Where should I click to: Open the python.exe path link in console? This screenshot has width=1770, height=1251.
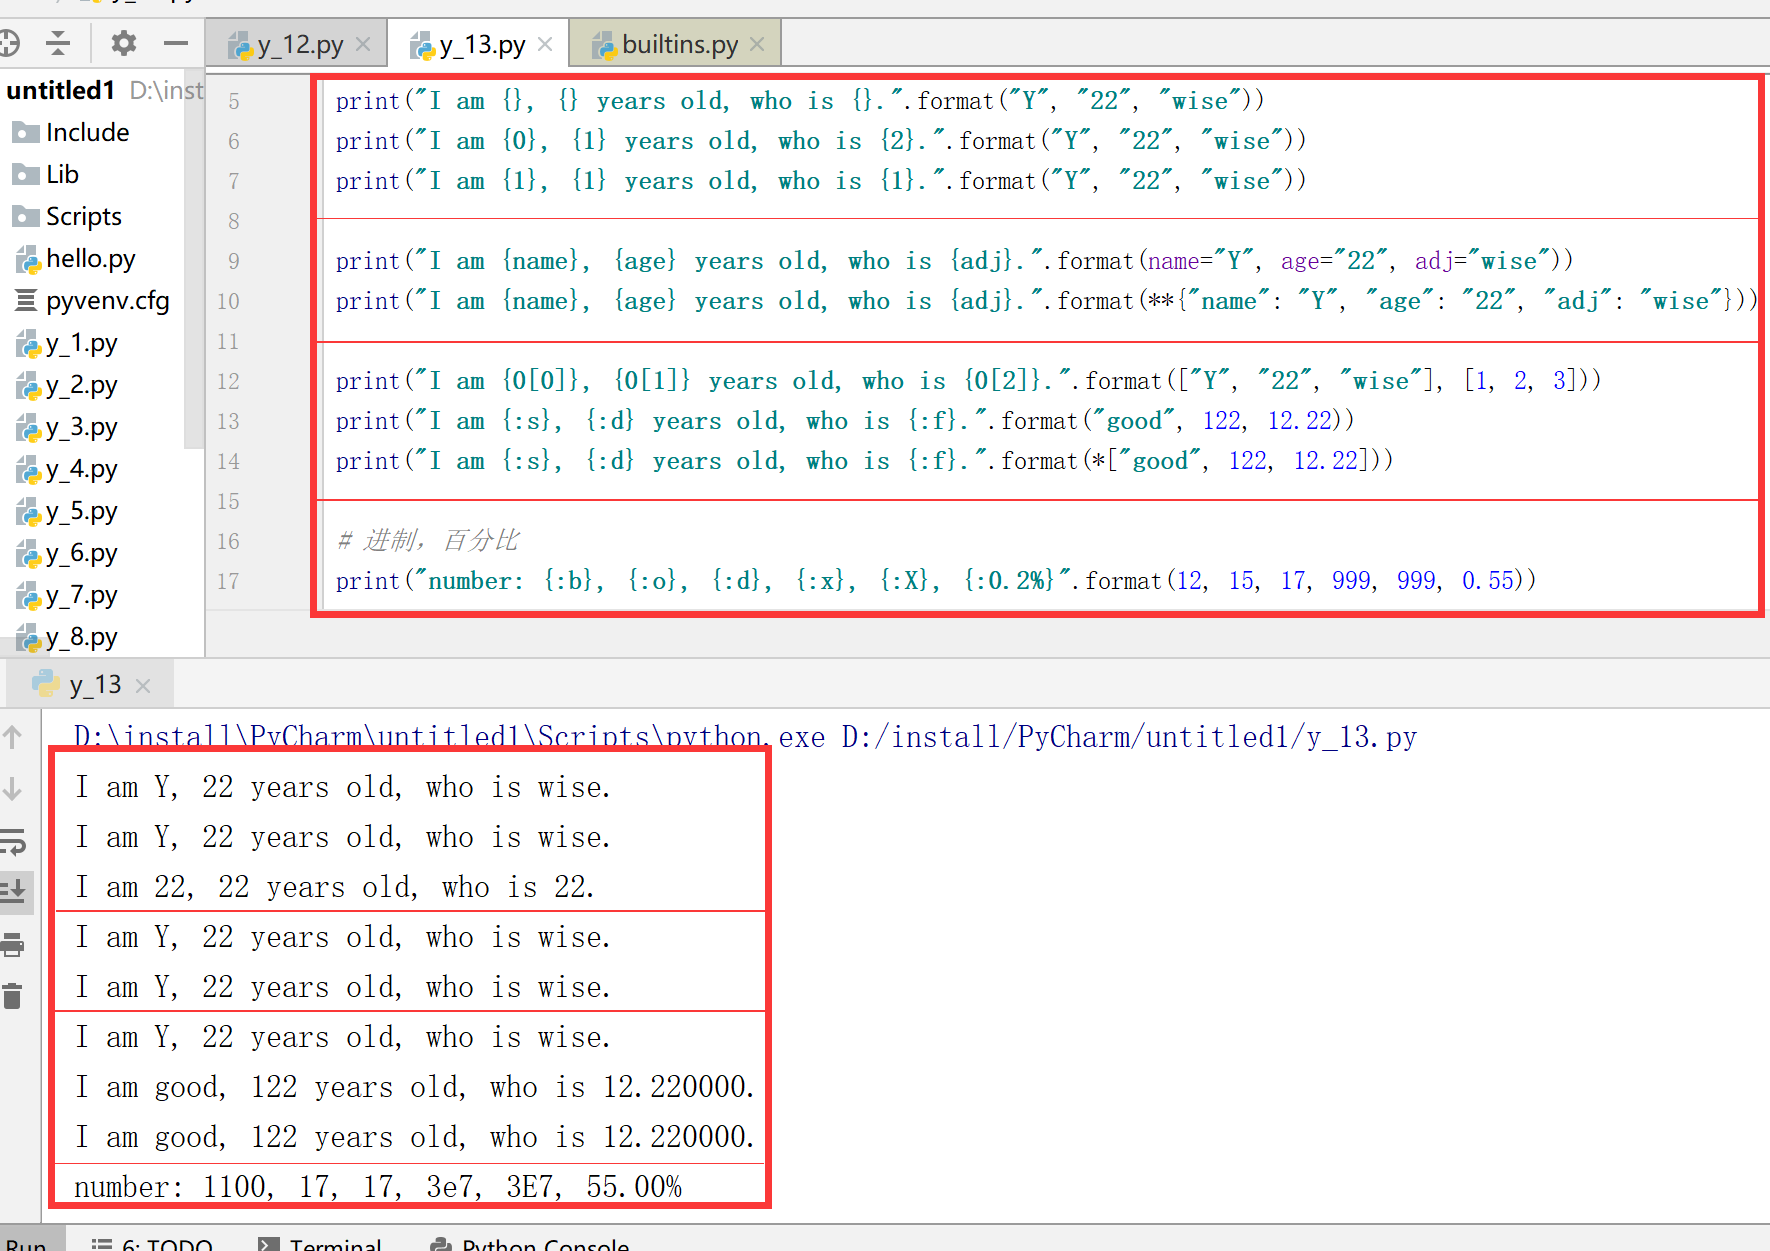[x=449, y=737]
